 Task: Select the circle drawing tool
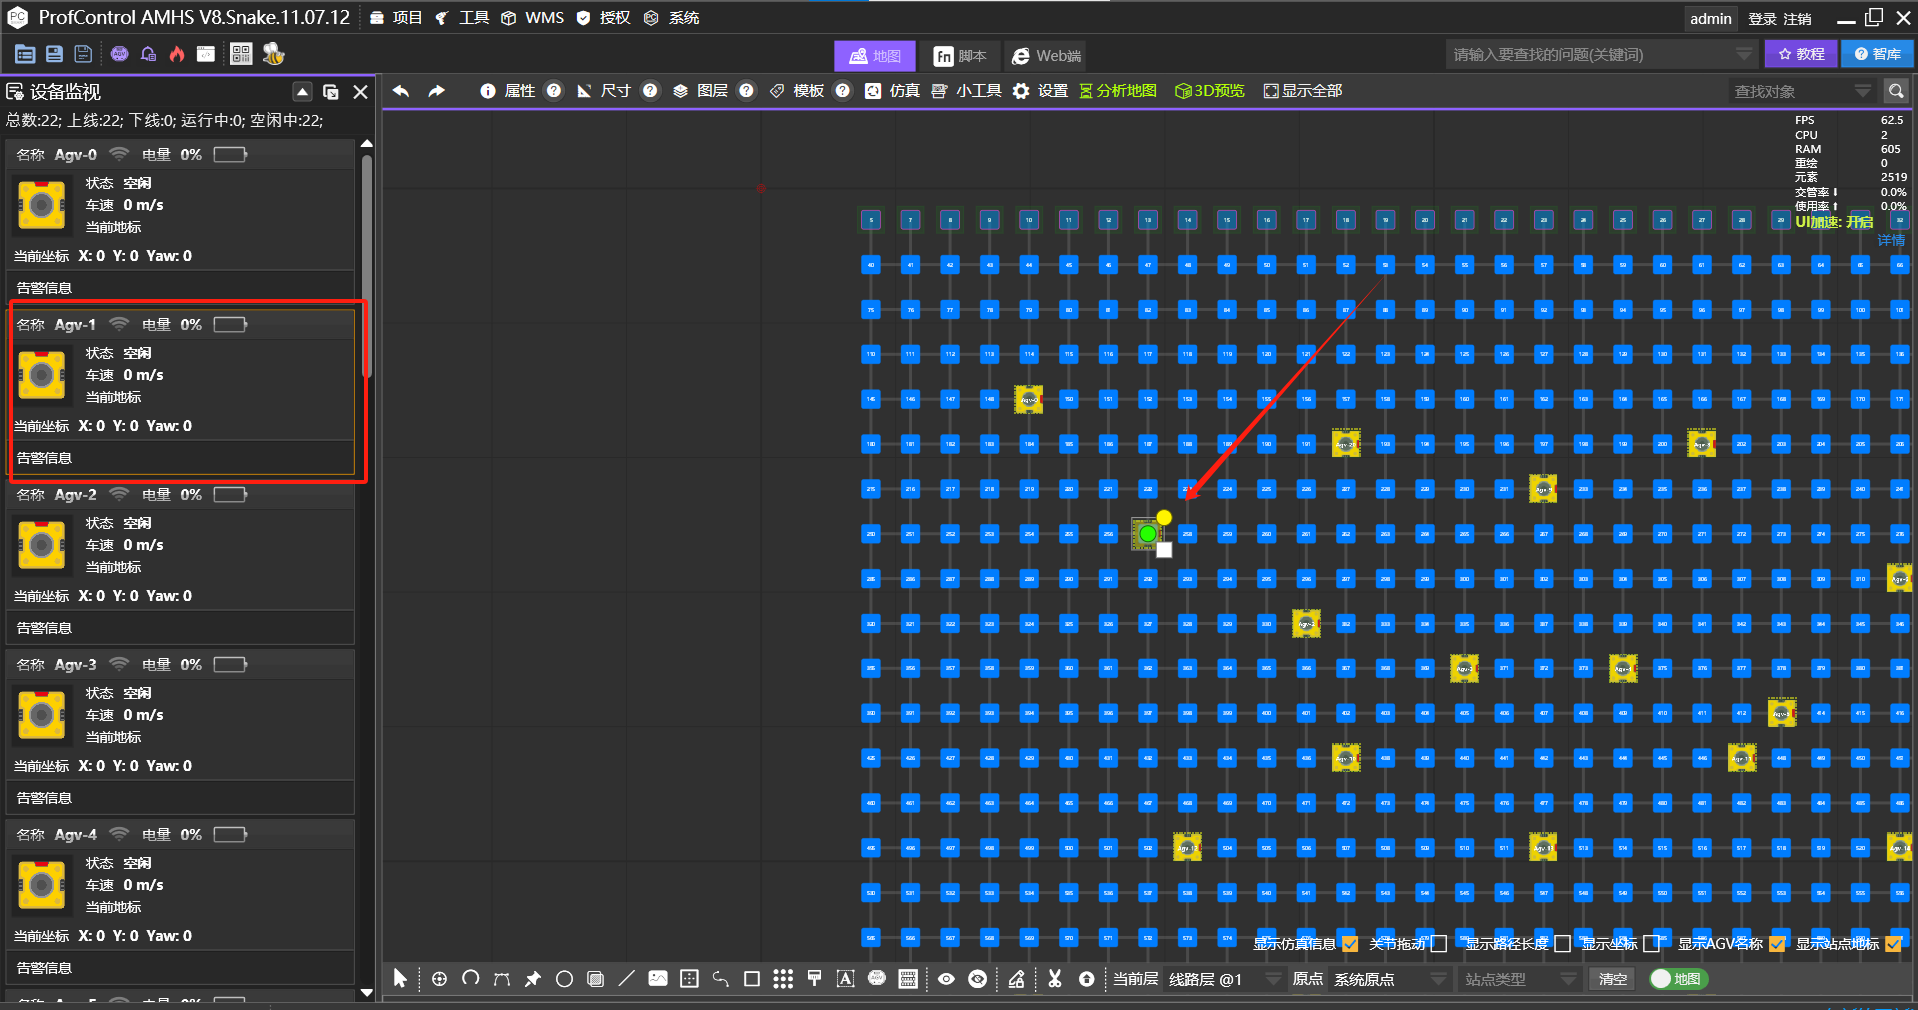pyautogui.click(x=564, y=979)
